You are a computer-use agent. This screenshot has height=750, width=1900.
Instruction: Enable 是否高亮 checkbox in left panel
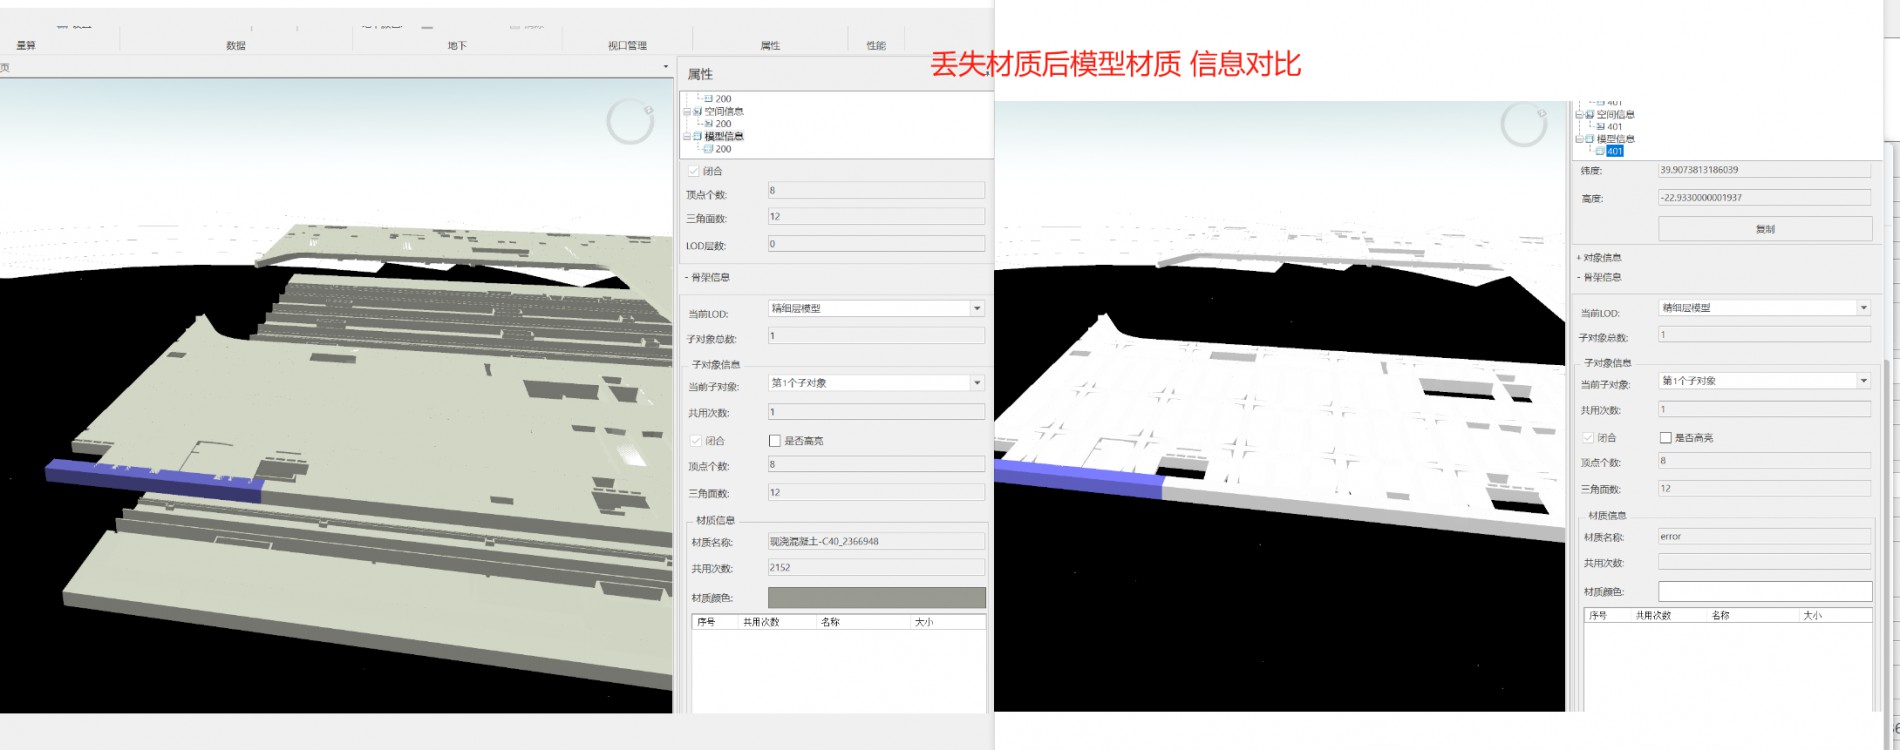coord(775,441)
